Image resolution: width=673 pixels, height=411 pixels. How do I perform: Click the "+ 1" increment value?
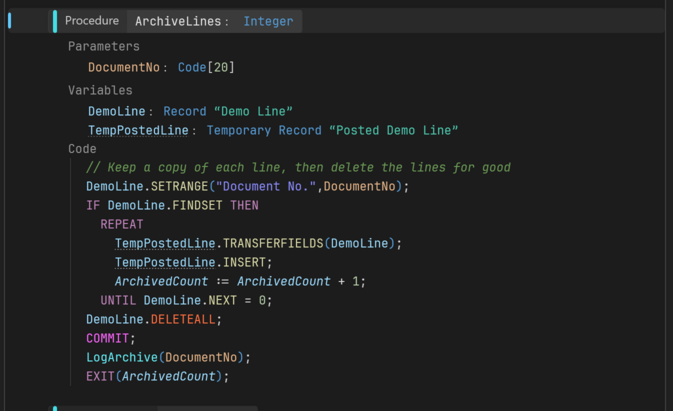(349, 281)
